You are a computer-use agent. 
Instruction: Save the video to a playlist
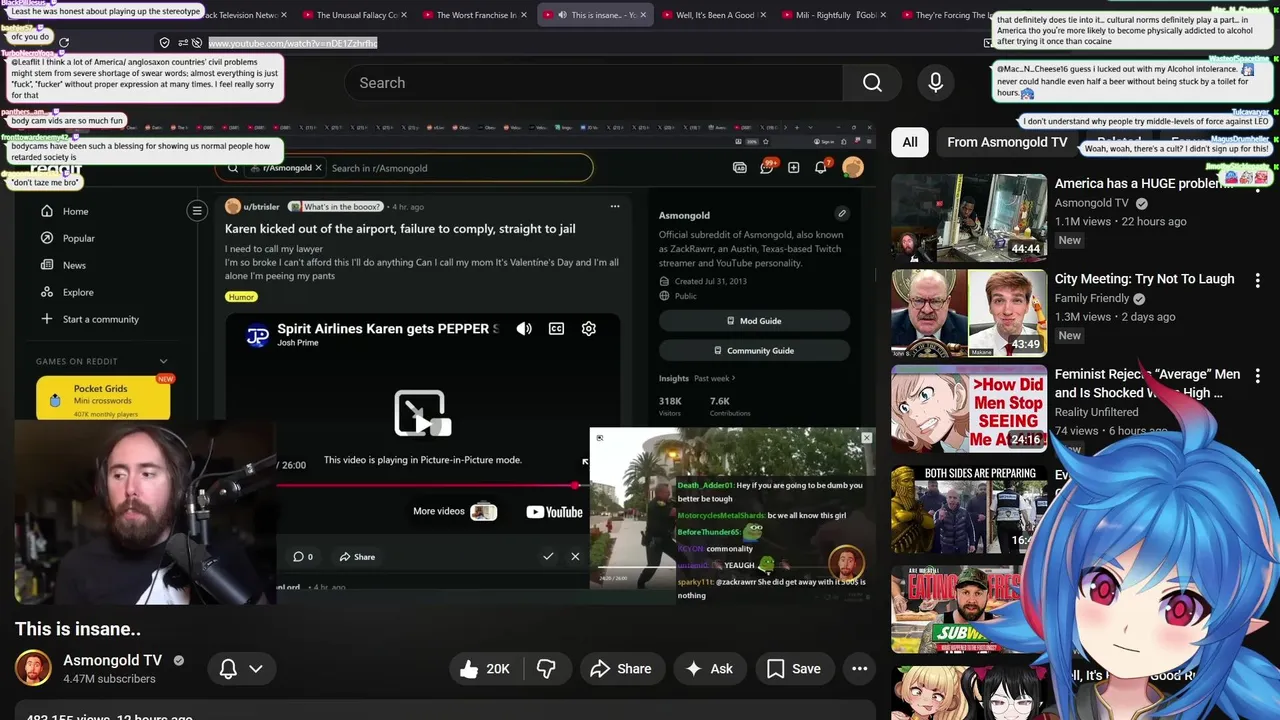click(794, 669)
